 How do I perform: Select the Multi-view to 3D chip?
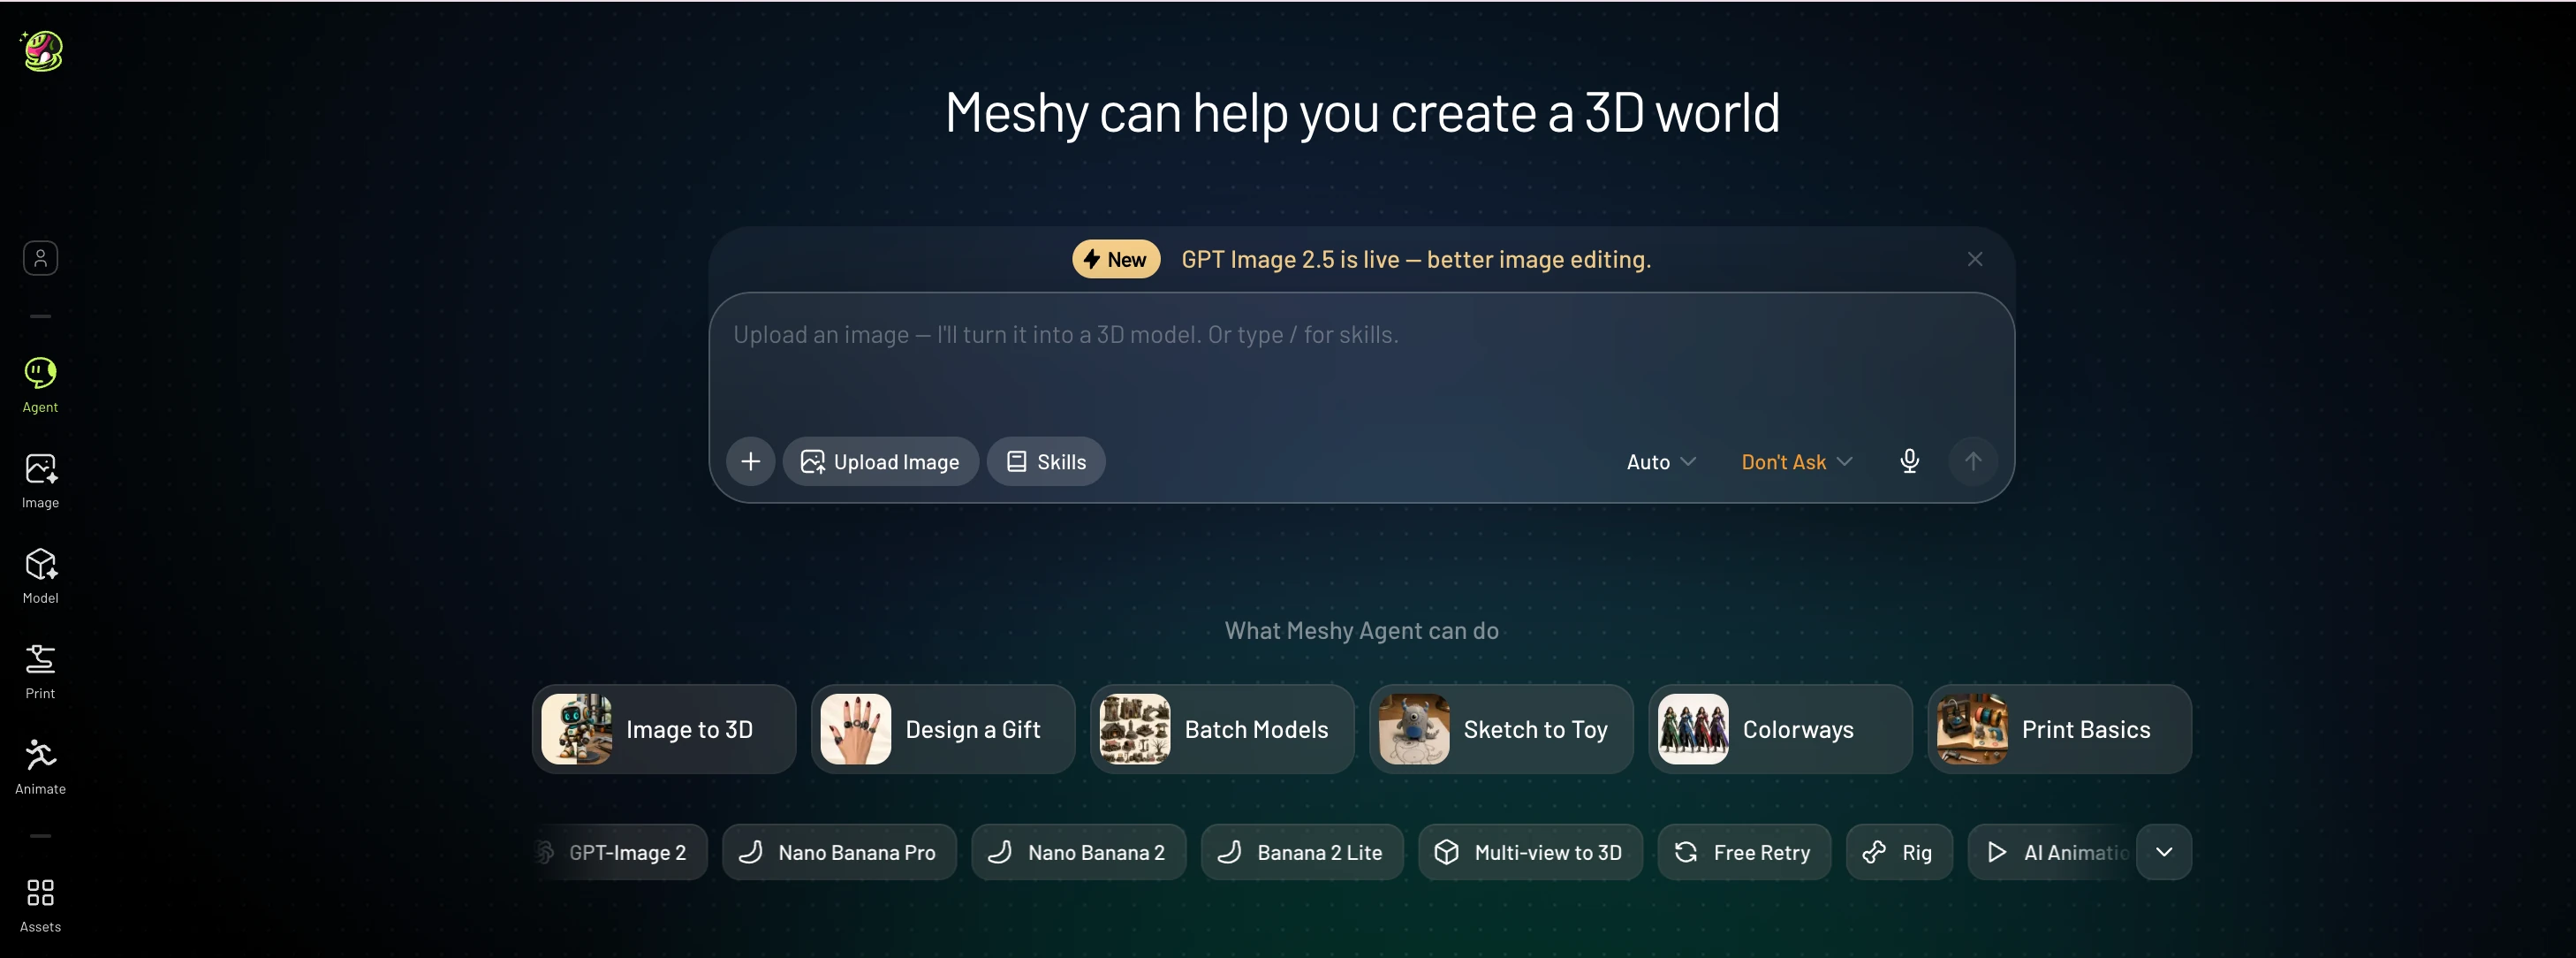1530,852
